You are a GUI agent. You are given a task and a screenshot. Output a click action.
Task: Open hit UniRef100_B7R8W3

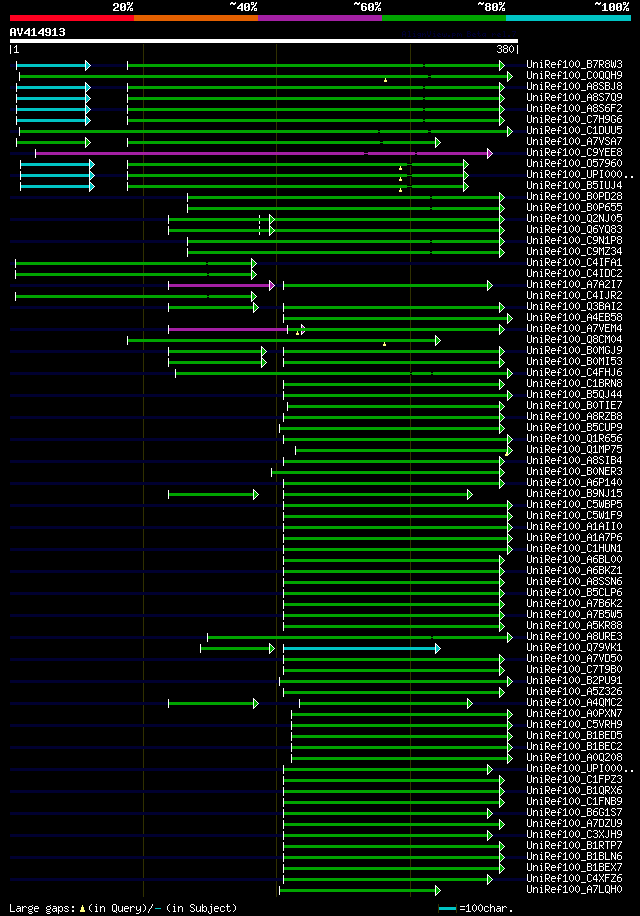tap(574, 64)
